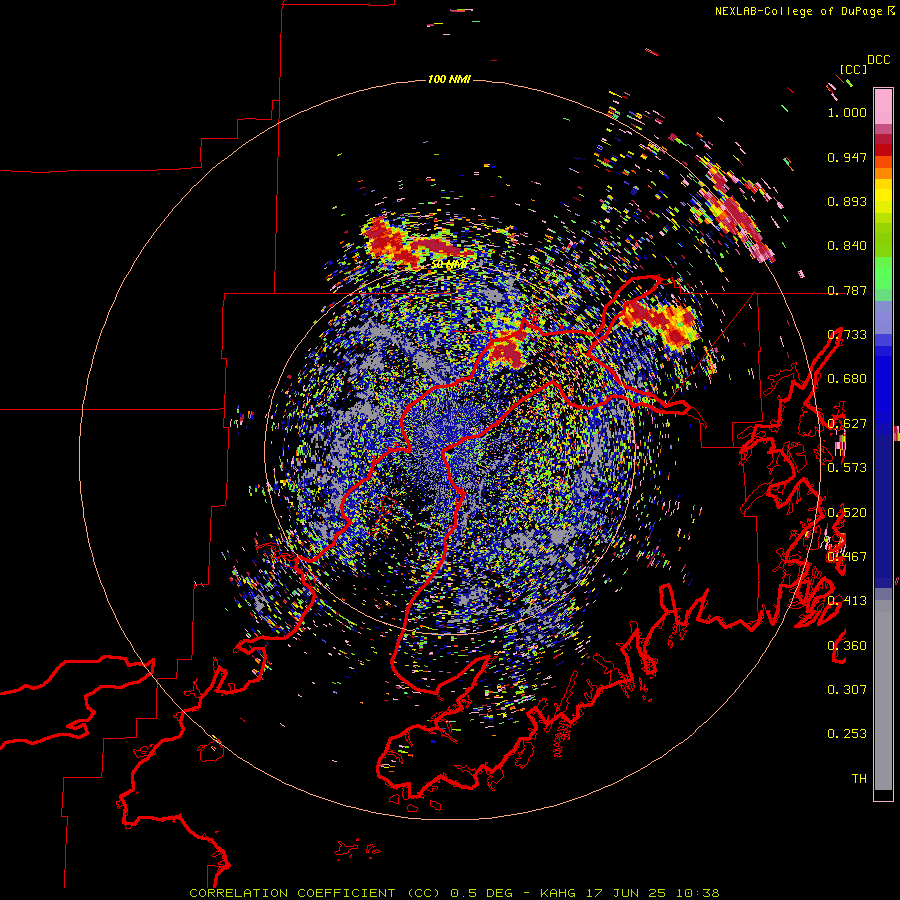Click the 0.520 legend value
This screenshot has height=900, width=900.
pos(847,512)
